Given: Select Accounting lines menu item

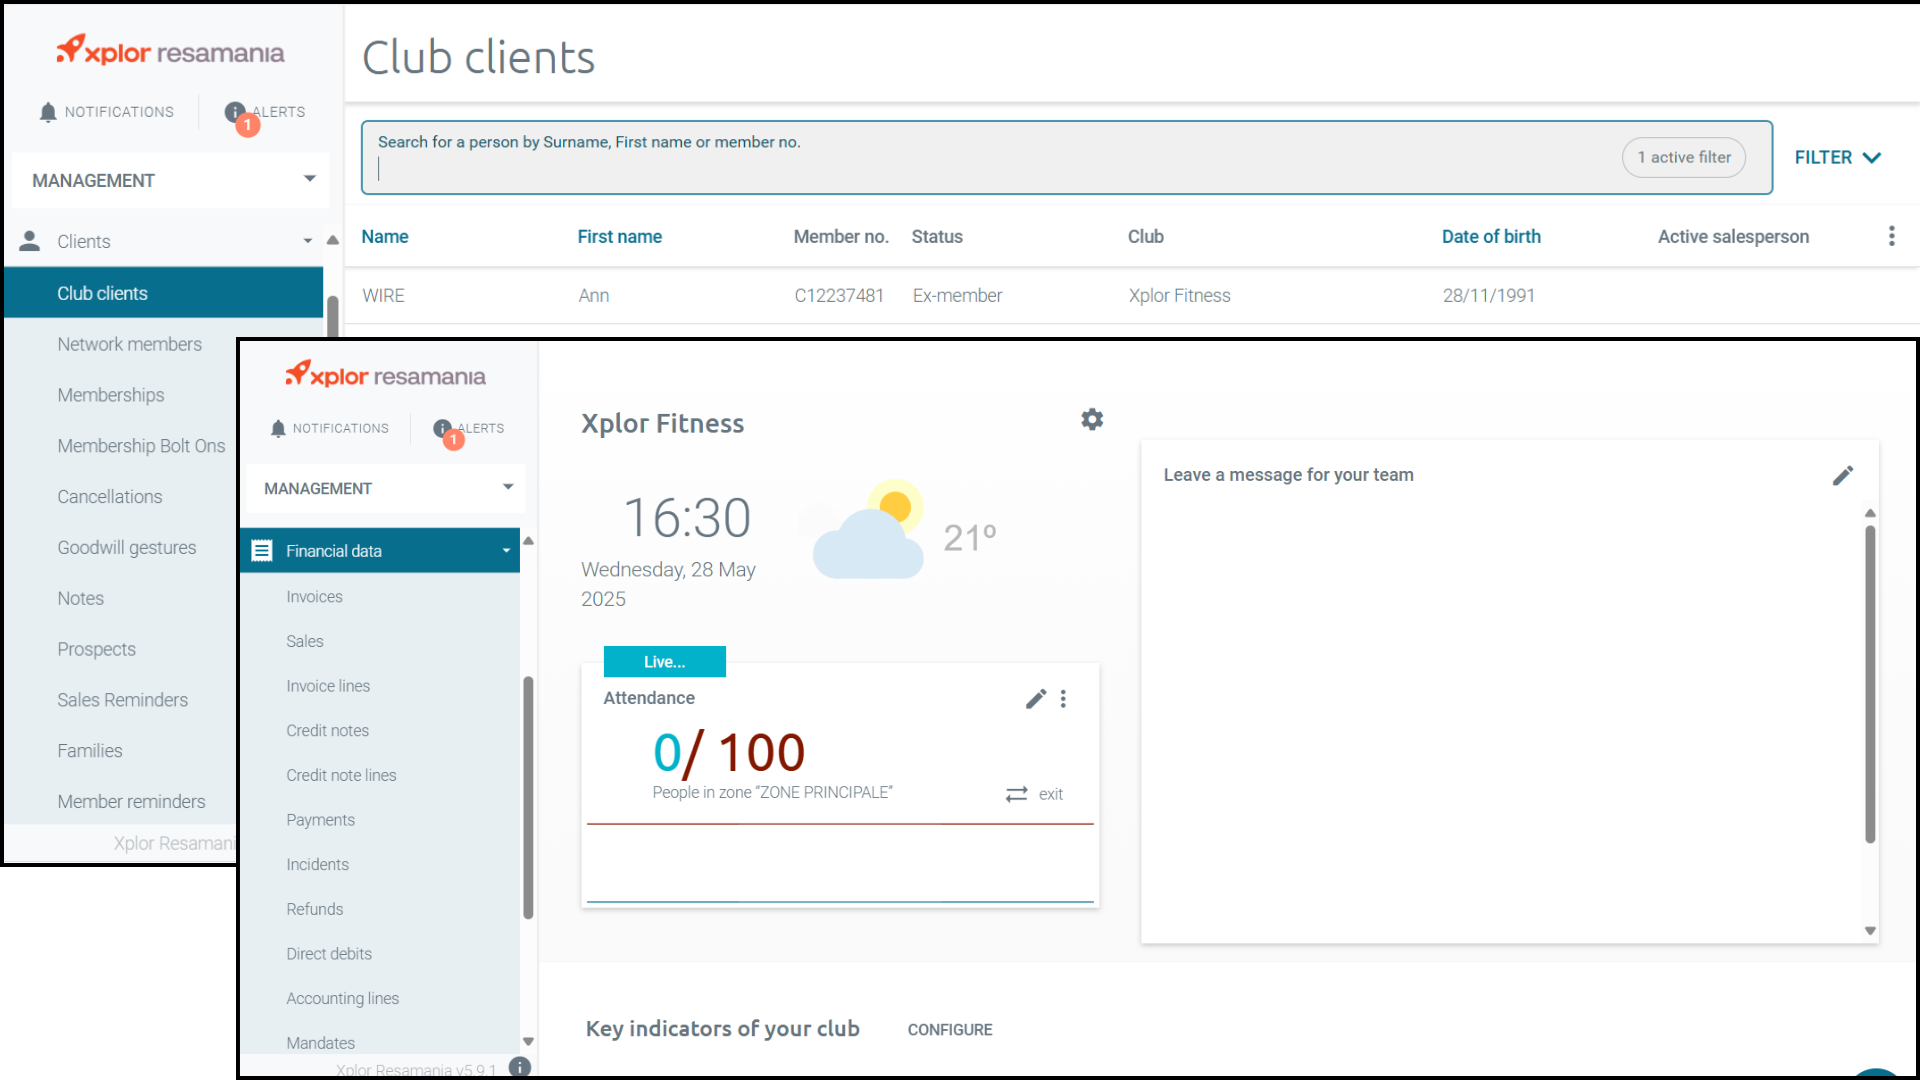Looking at the screenshot, I should [343, 999].
